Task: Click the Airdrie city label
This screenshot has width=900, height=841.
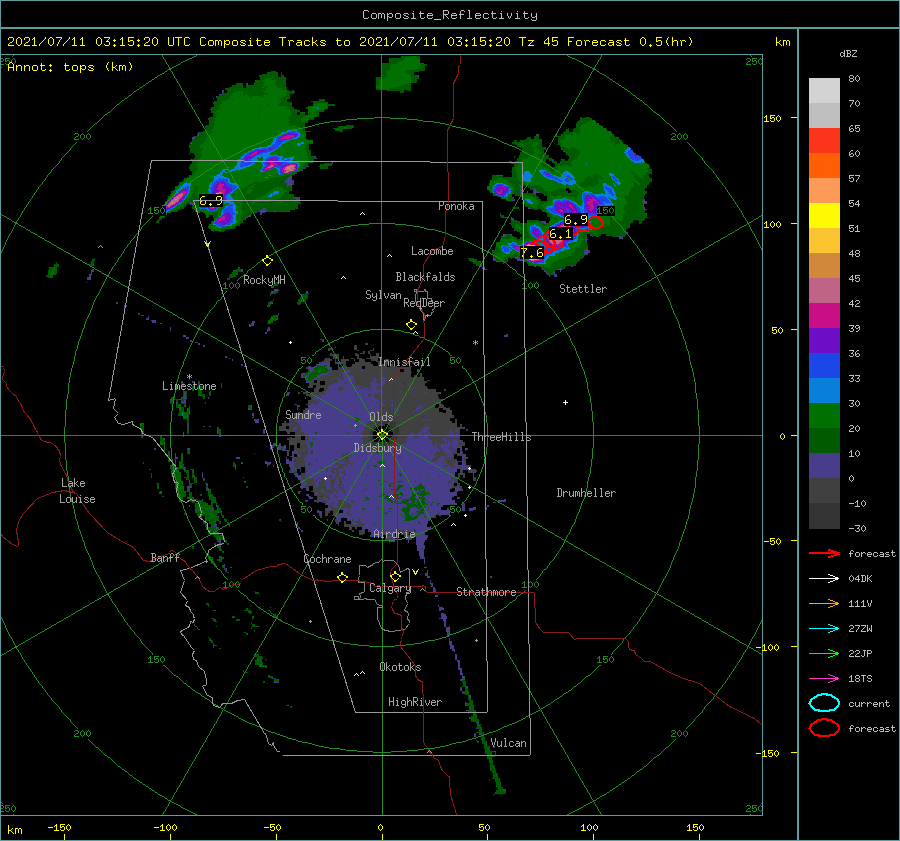Action: (394, 534)
